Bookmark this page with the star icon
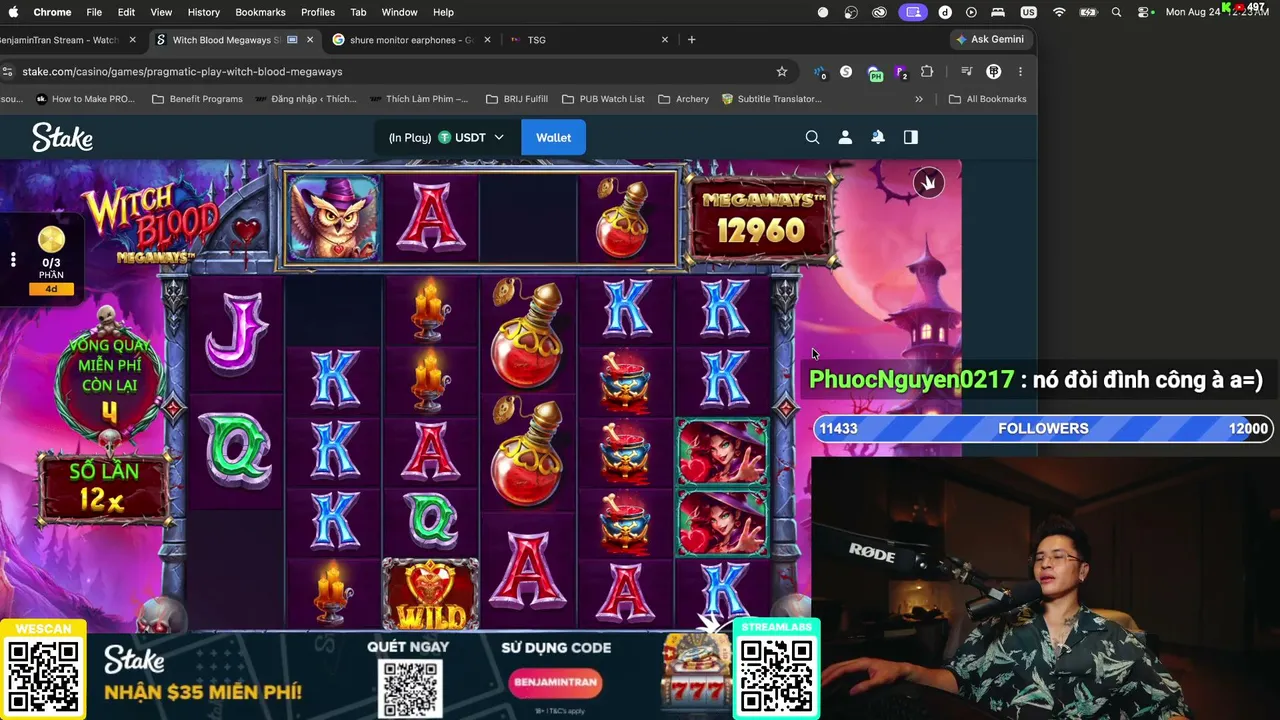The width and height of the screenshot is (1280, 720). 782,72
